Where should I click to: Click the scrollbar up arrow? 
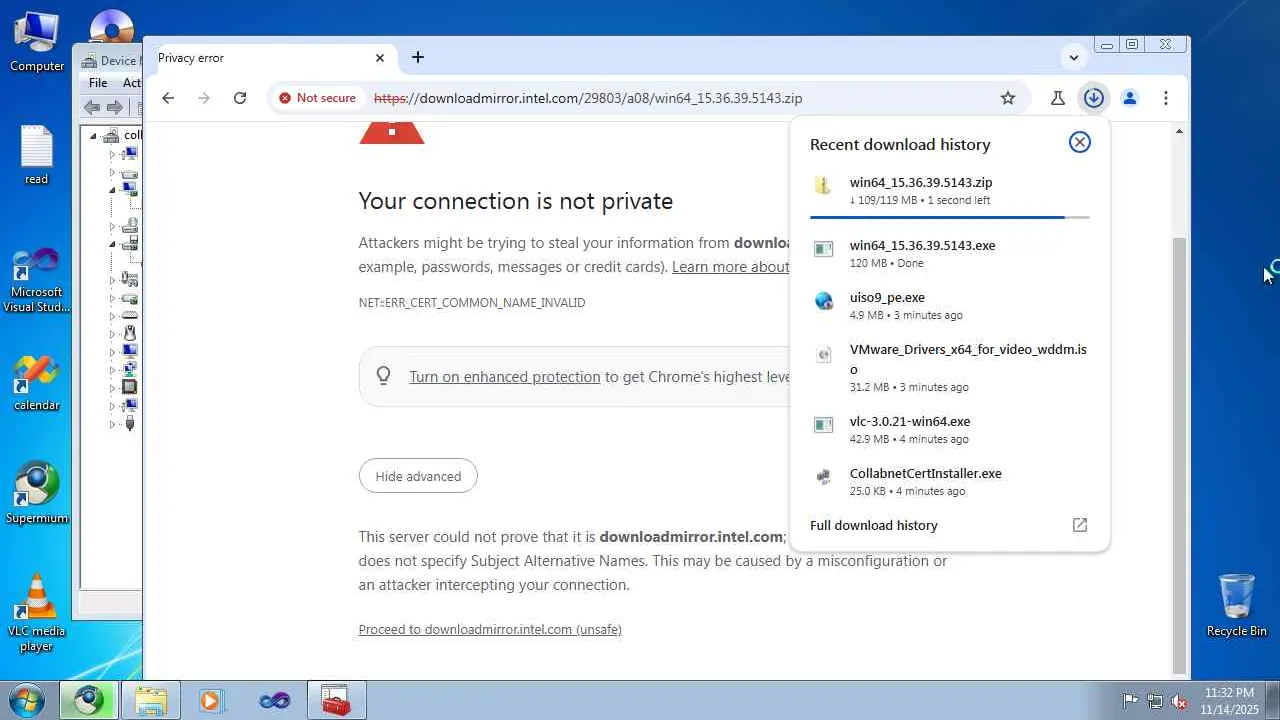point(1179,131)
